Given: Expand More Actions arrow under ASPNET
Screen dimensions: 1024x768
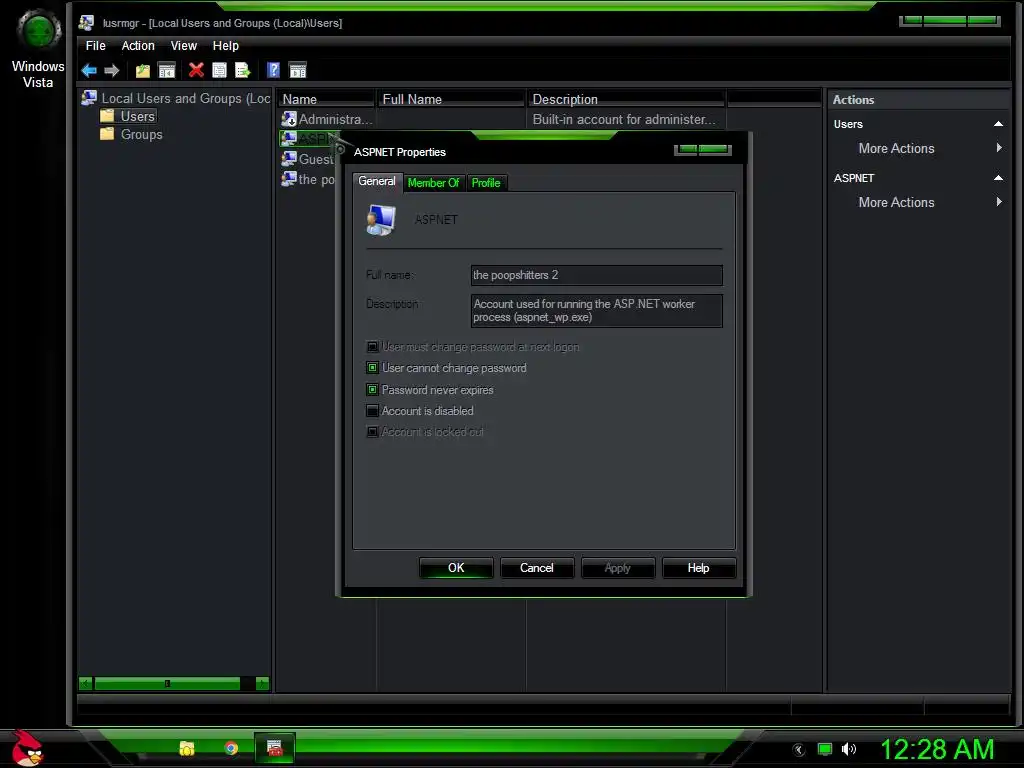Looking at the screenshot, I should [x=999, y=202].
